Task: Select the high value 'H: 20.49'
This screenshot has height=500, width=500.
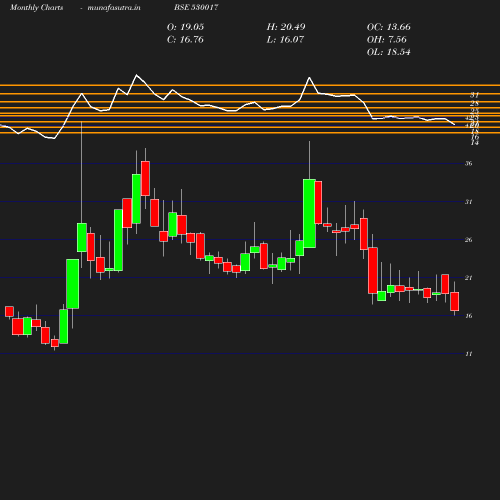Action: [286, 27]
